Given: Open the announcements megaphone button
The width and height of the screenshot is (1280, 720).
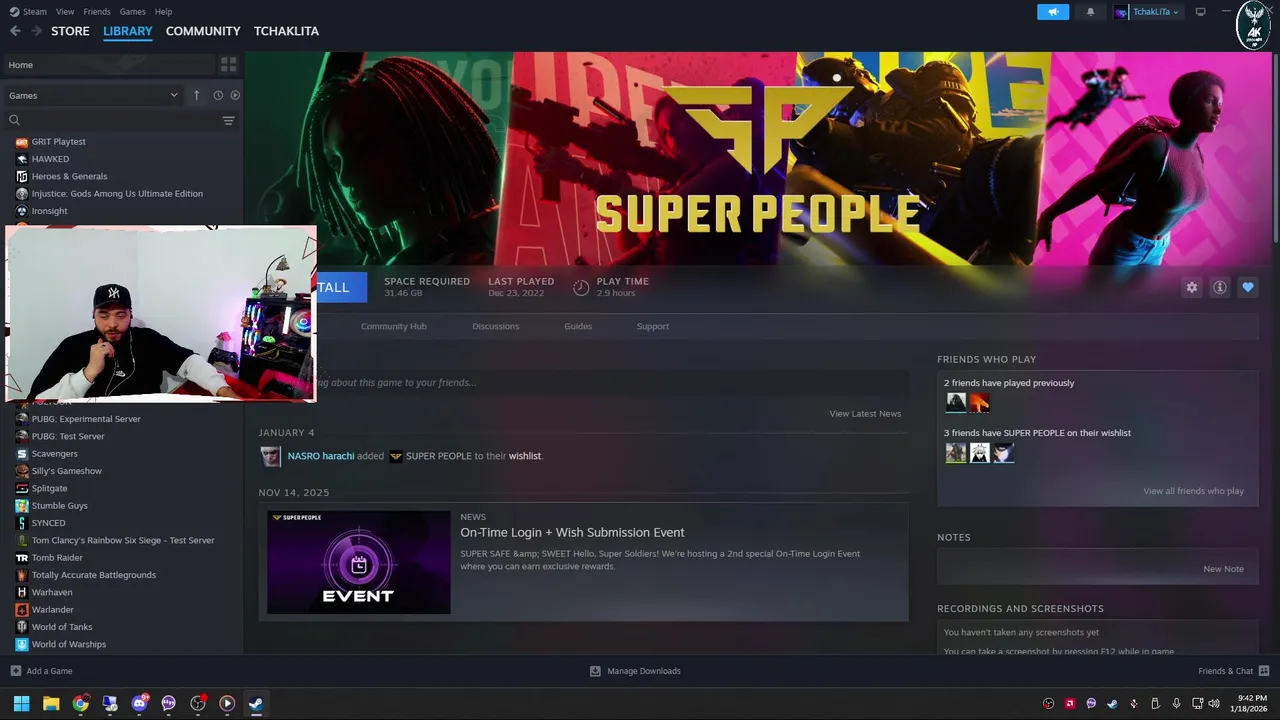Looking at the screenshot, I should [1052, 12].
